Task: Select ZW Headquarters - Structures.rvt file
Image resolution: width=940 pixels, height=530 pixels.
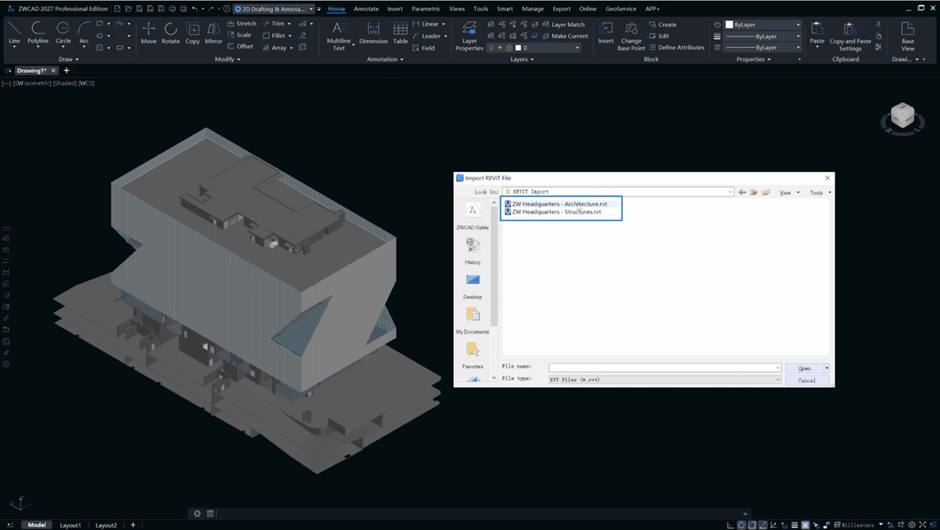Action: click(553, 212)
